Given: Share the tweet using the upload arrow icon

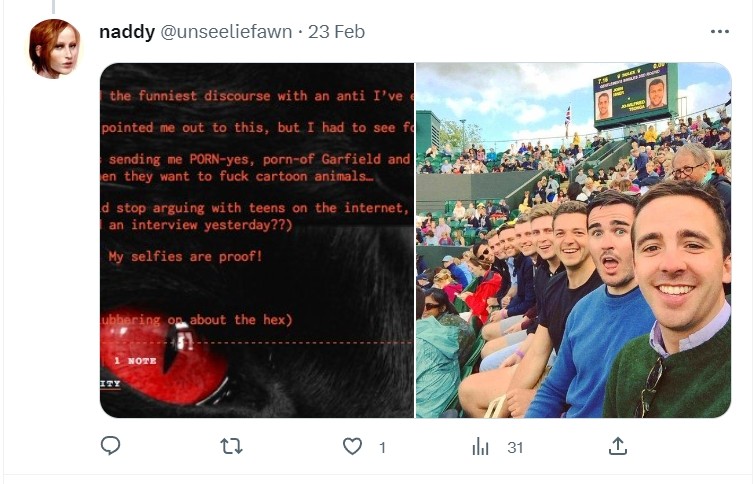Looking at the screenshot, I should (x=618, y=446).
